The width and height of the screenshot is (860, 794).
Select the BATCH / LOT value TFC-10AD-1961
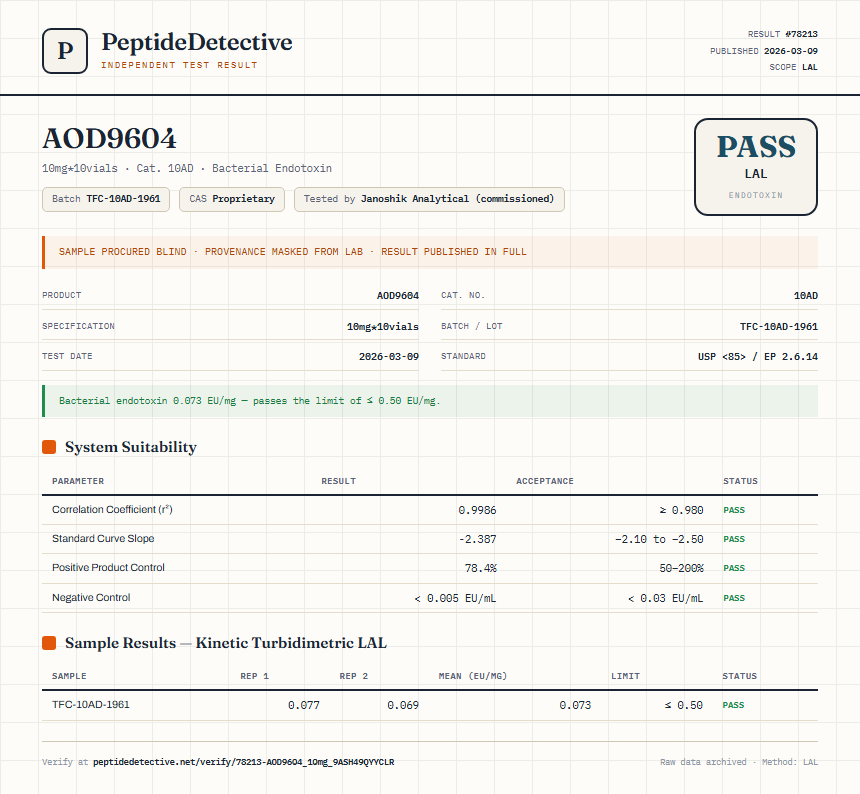point(779,326)
